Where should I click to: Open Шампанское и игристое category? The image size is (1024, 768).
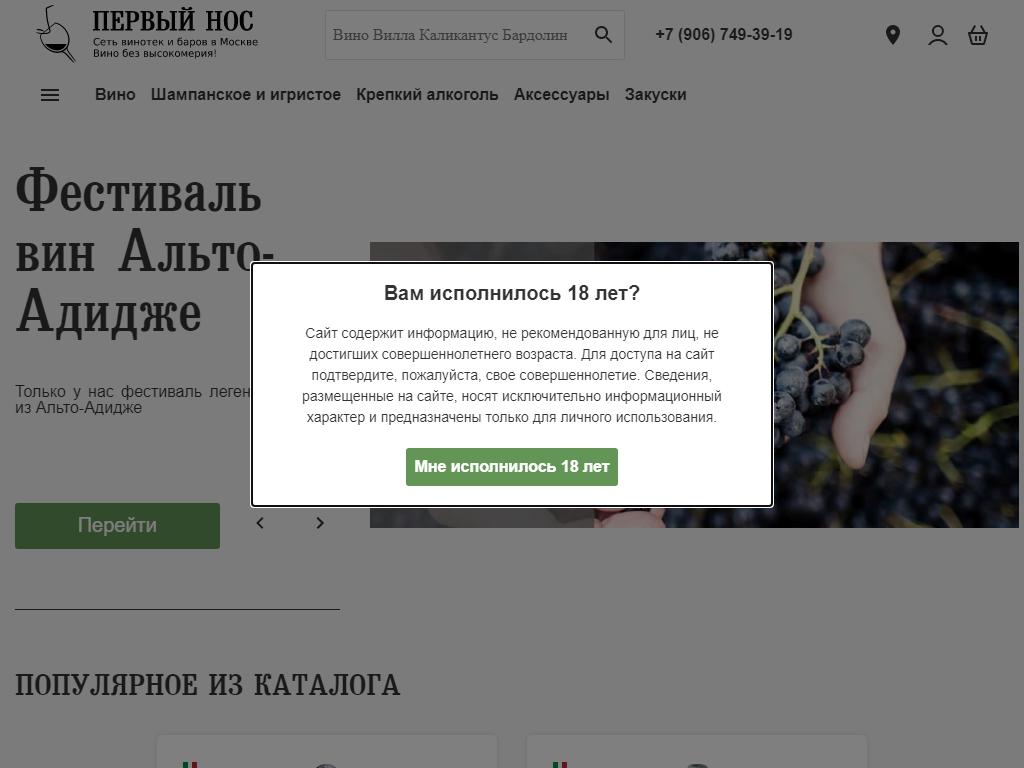coord(246,95)
